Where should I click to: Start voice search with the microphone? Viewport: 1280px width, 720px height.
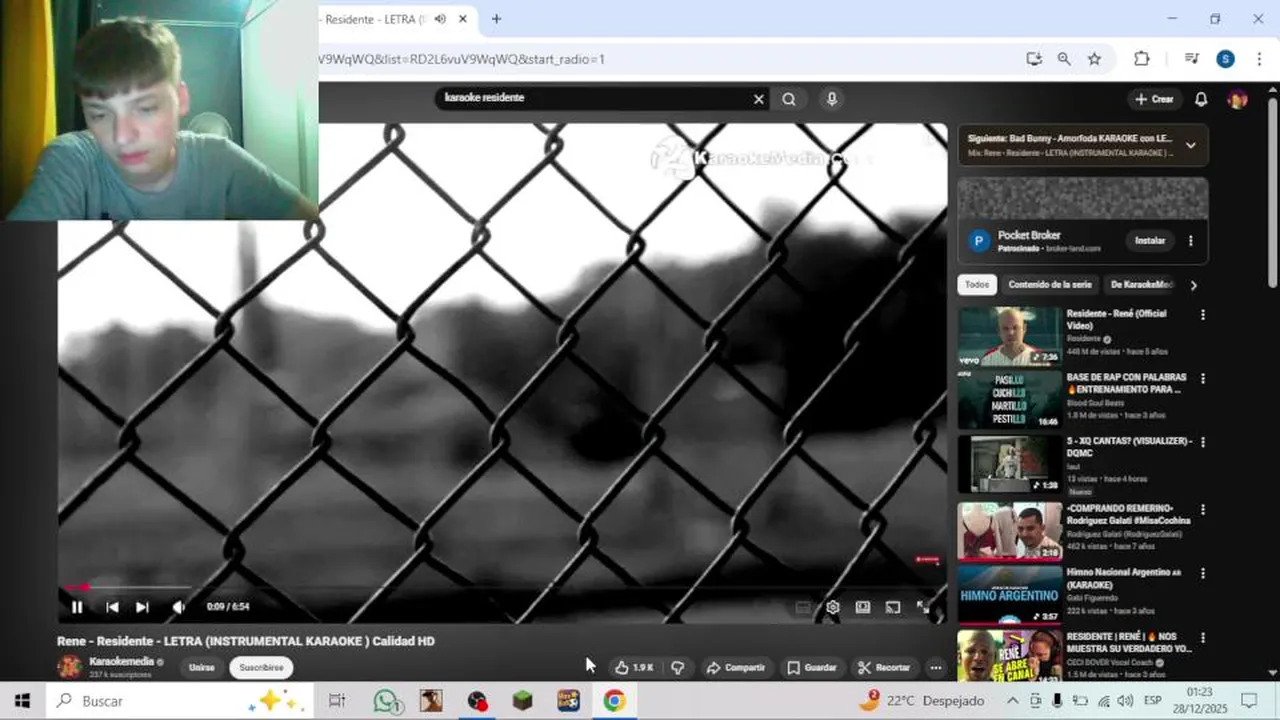[831, 99]
